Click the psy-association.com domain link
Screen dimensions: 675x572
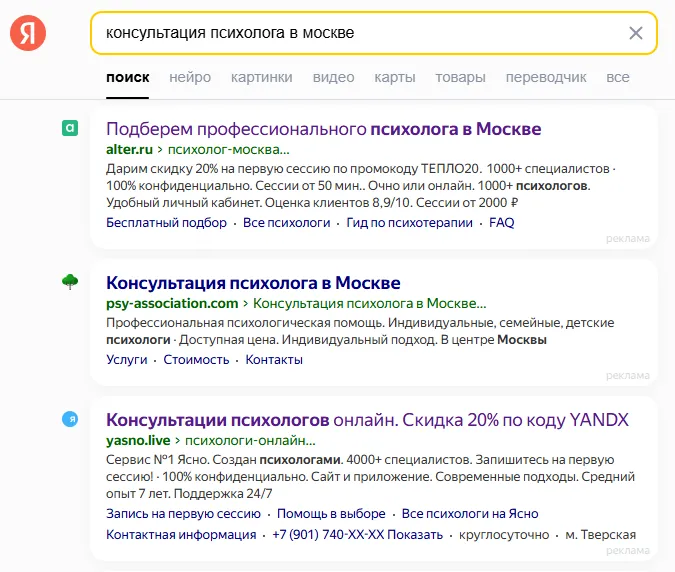172,303
